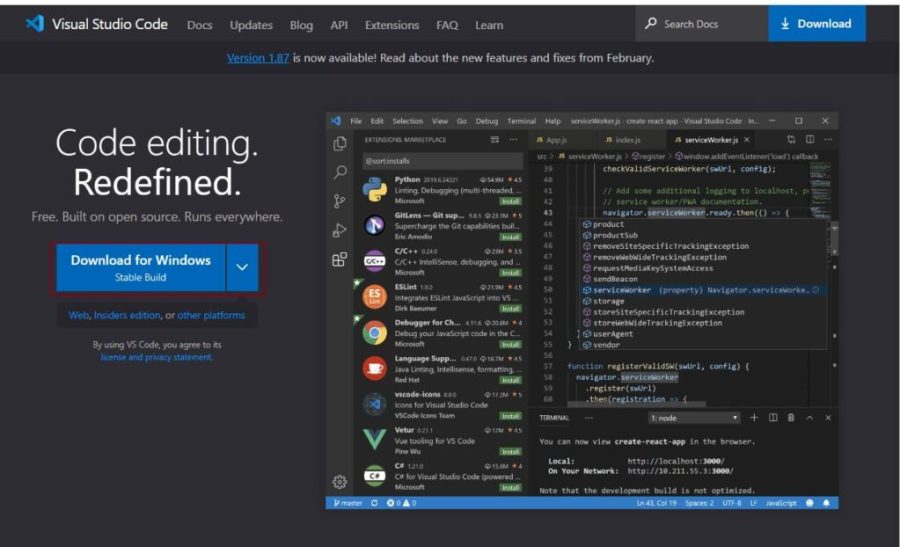The height and width of the screenshot is (547, 900).
Task: Click the master branch status bar item
Action: pos(347,503)
